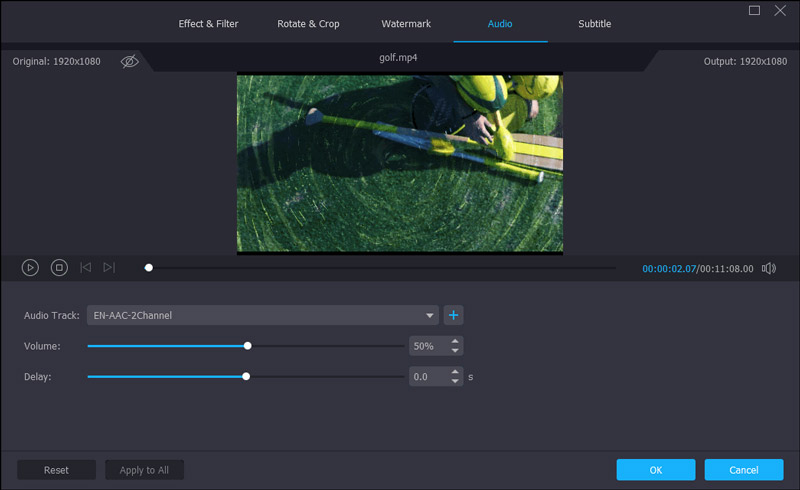Go to the Watermark tab
800x490 pixels.
coord(406,24)
